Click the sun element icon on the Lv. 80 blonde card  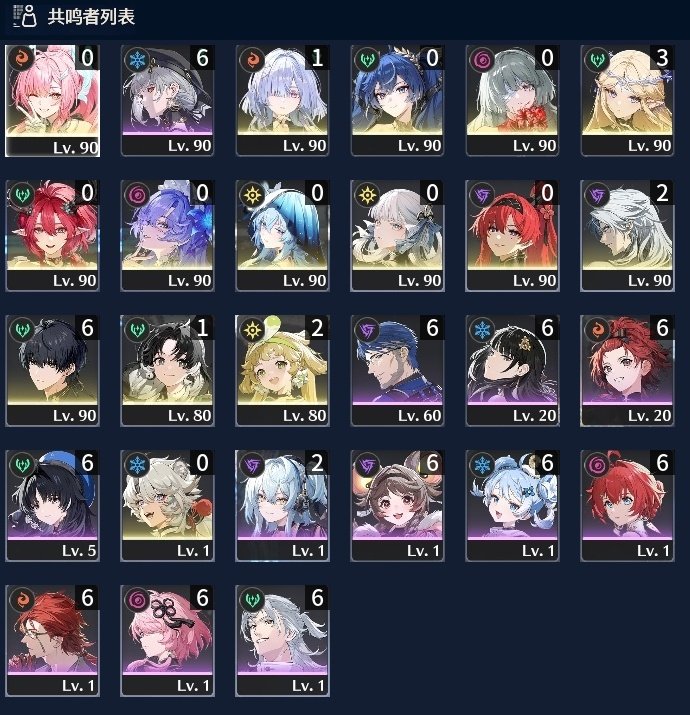tap(252, 330)
